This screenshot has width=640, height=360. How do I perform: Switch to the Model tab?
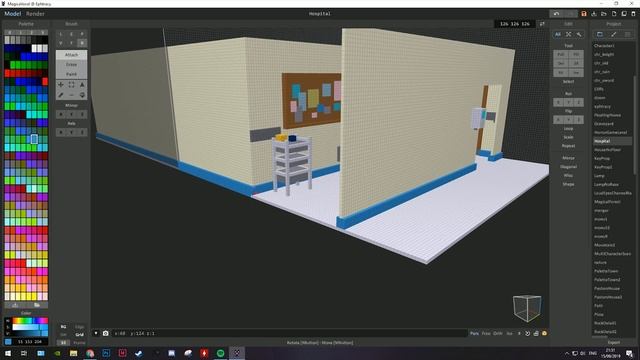(x=12, y=14)
